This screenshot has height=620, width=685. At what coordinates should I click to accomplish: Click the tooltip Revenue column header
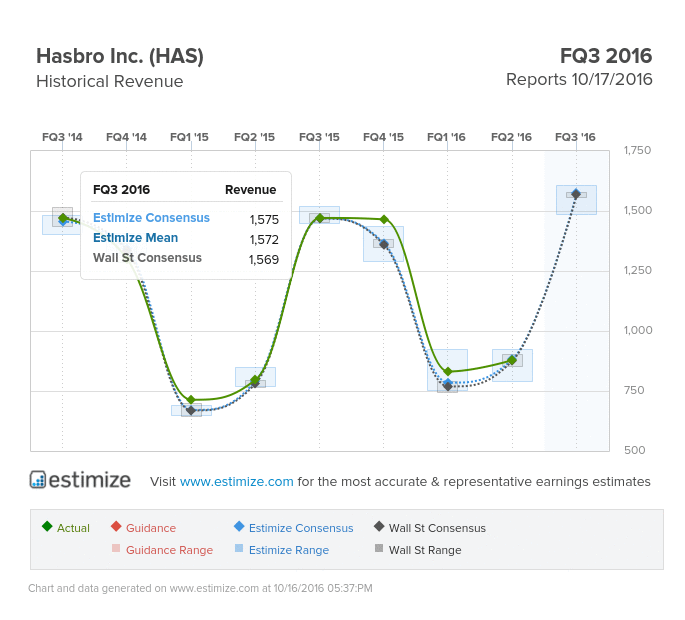tap(250, 190)
